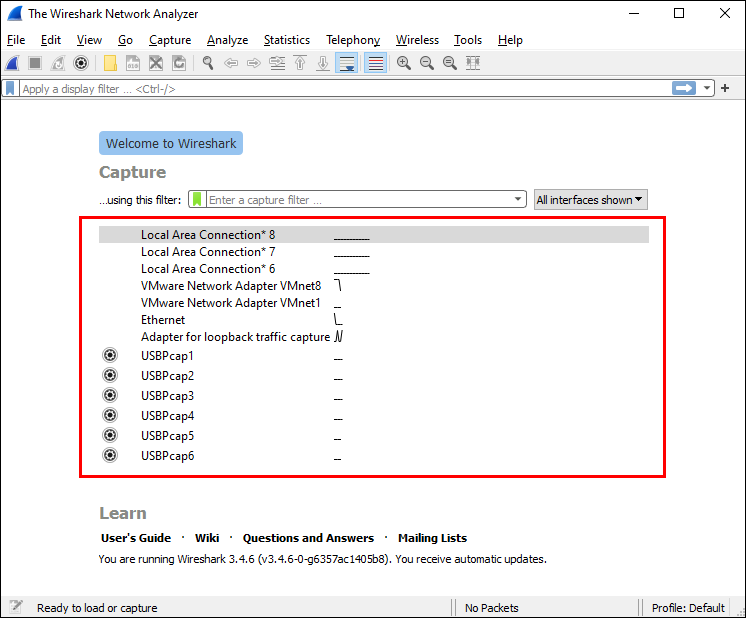Click the find packet magnifier icon
746x618 pixels.
pos(207,63)
